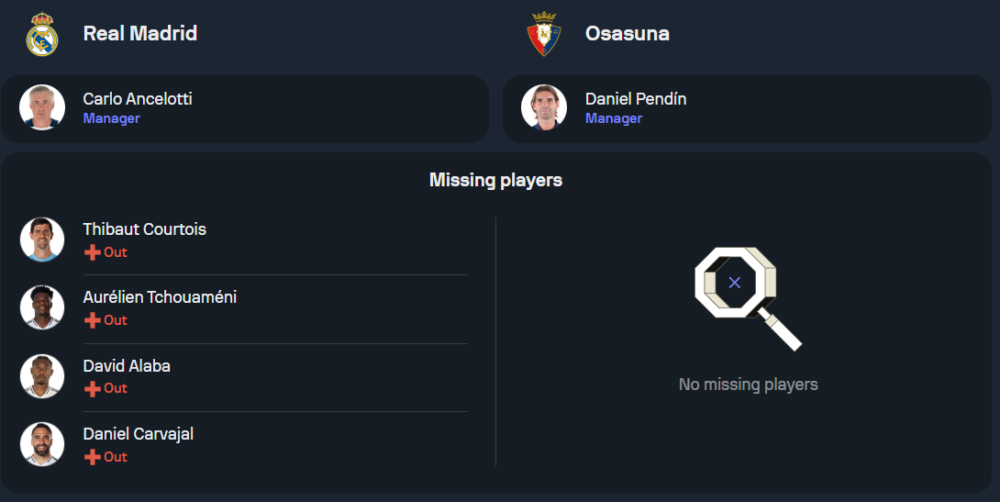Click Thibaut Courtois' player avatar
The height and width of the screenshot is (502, 1000).
(x=42, y=239)
